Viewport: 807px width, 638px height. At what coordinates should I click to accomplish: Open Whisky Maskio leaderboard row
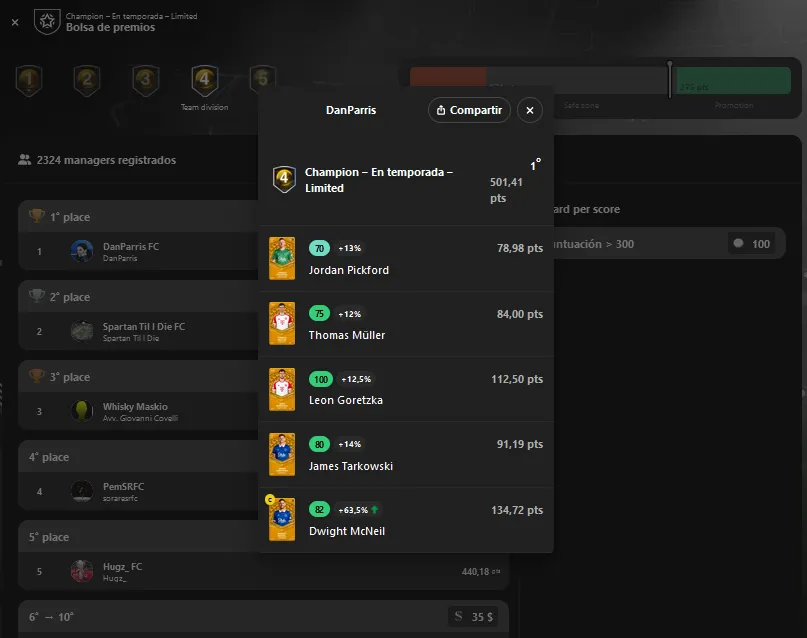point(139,411)
